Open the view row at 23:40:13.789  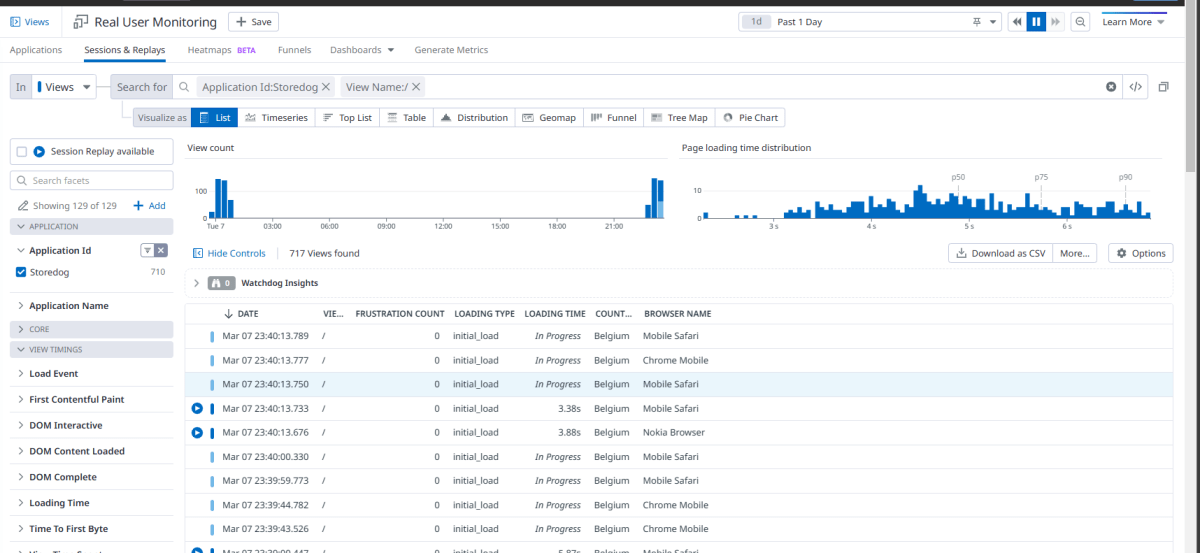tap(679, 336)
